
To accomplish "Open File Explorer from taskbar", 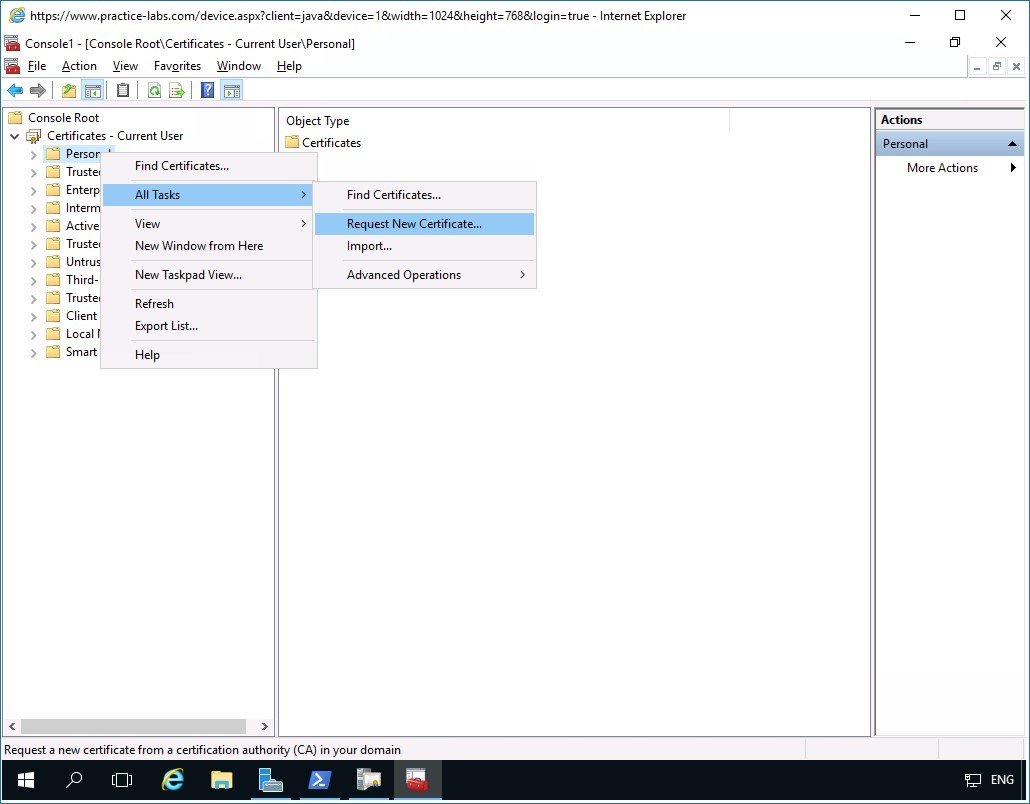I will [221, 780].
